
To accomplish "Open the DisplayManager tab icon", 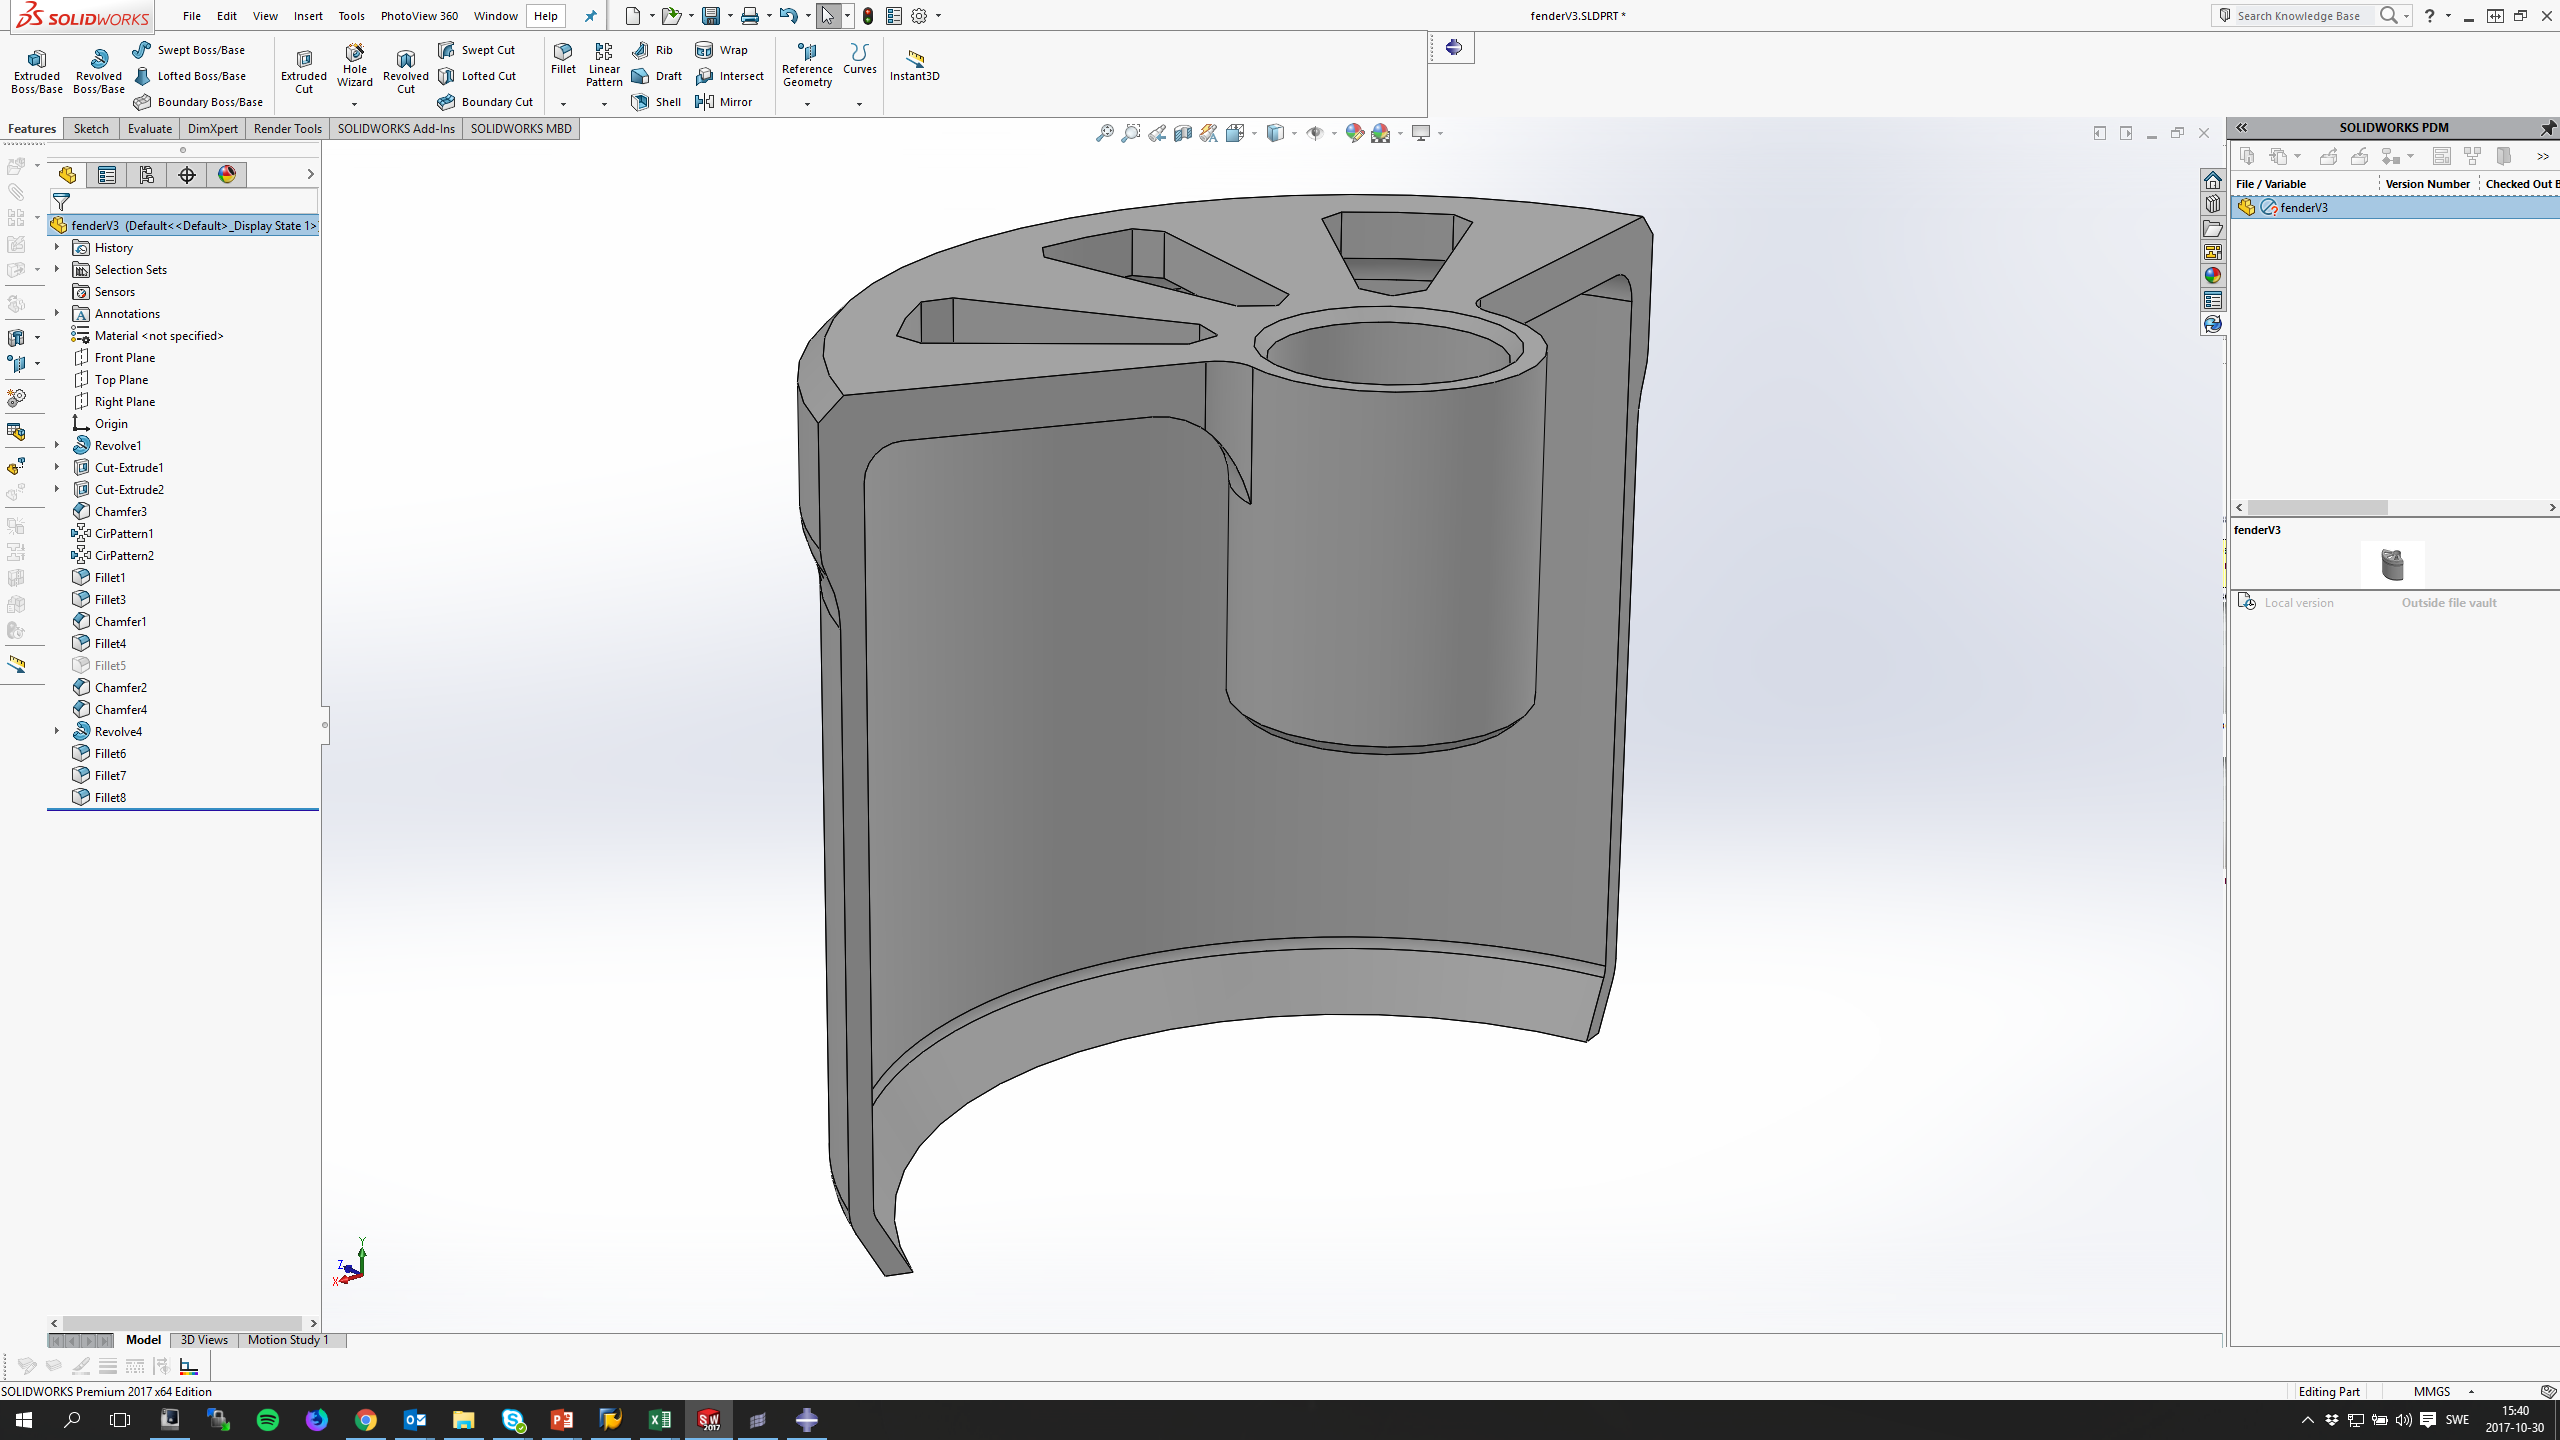I will point(227,175).
